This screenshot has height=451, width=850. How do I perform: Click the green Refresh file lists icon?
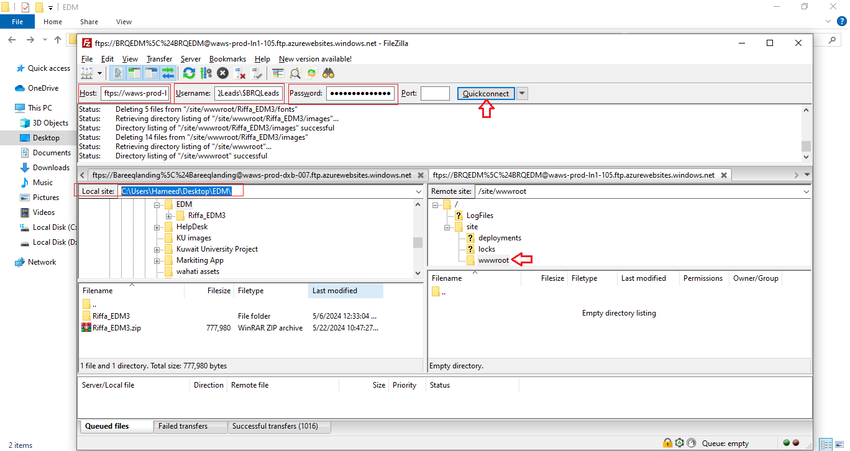(189, 73)
